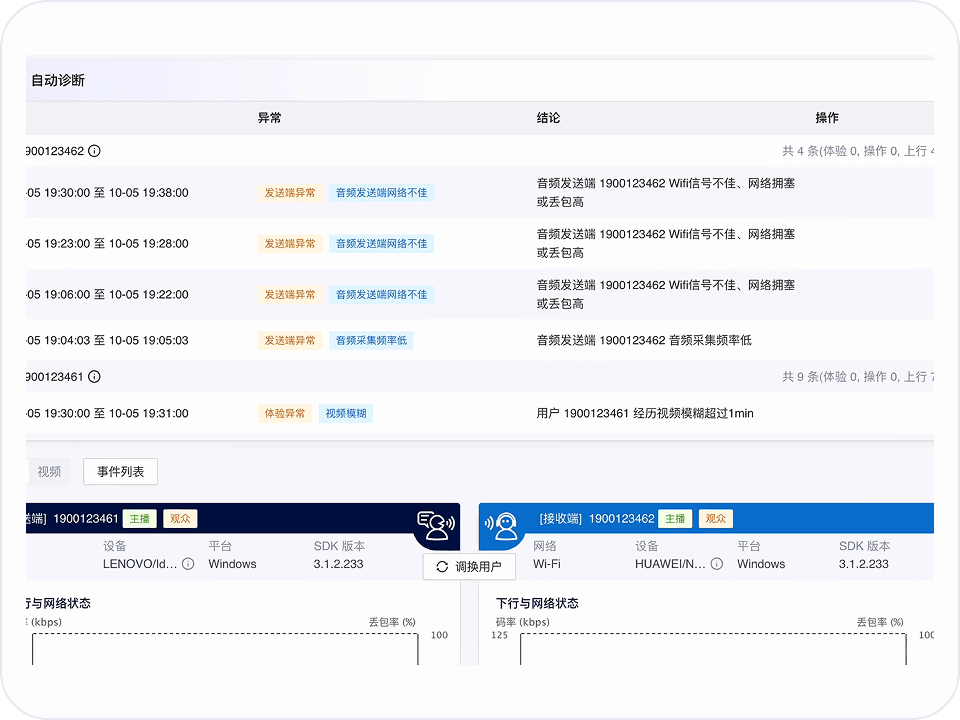Click 音频发送端网络不佳 tag in 19:30:00-19:38:00 row
The height and width of the screenshot is (720, 960).
click(381, 193)
